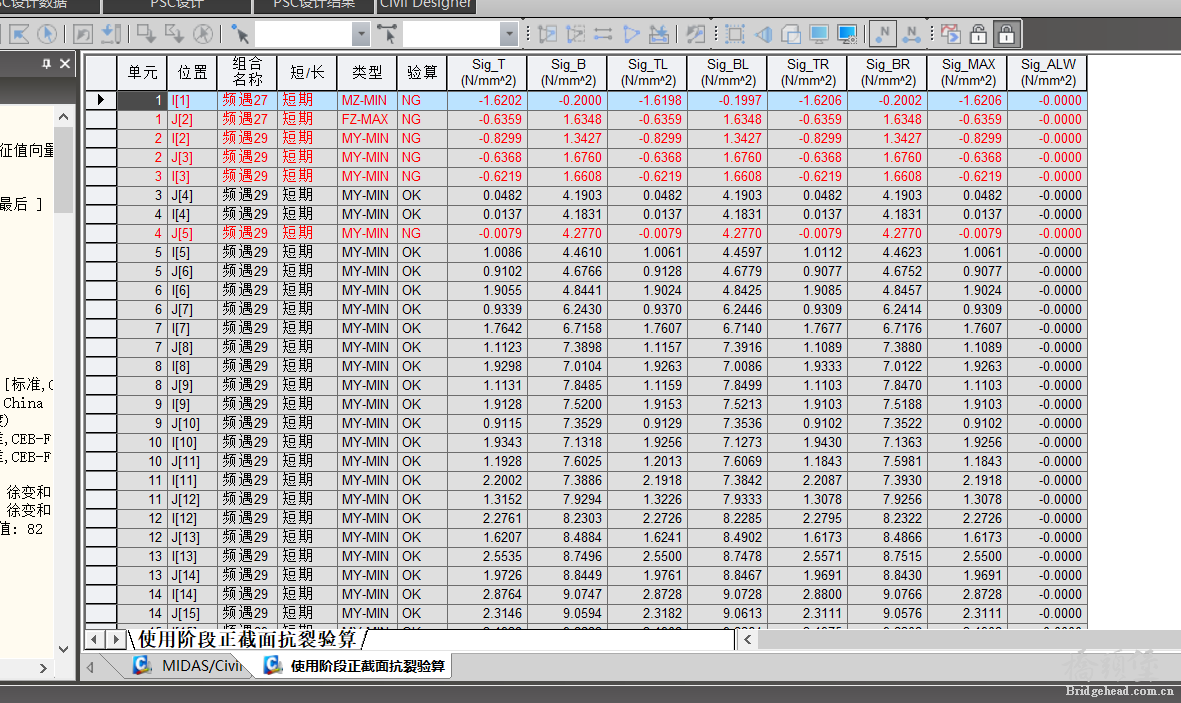The height and width of the screenshot is (703, 1181).
Task: Switch to the MIDAS/Civil window tab
Action: click(x=188, y=666)
